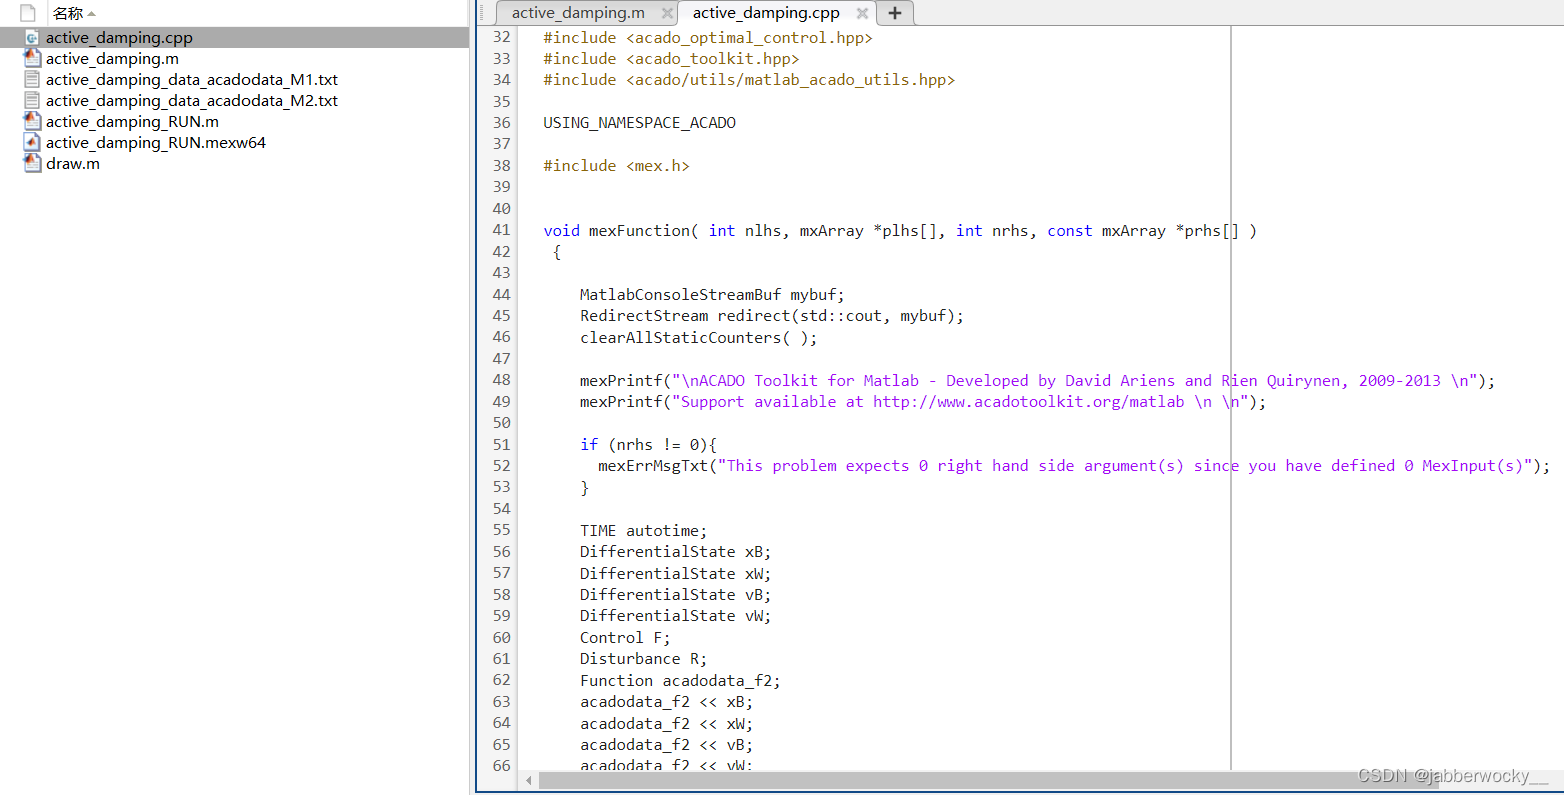Click the mexErrMsgTxt call on line 52
The width and height of the screenshot is (1564, 795).
click(1074, 466)
